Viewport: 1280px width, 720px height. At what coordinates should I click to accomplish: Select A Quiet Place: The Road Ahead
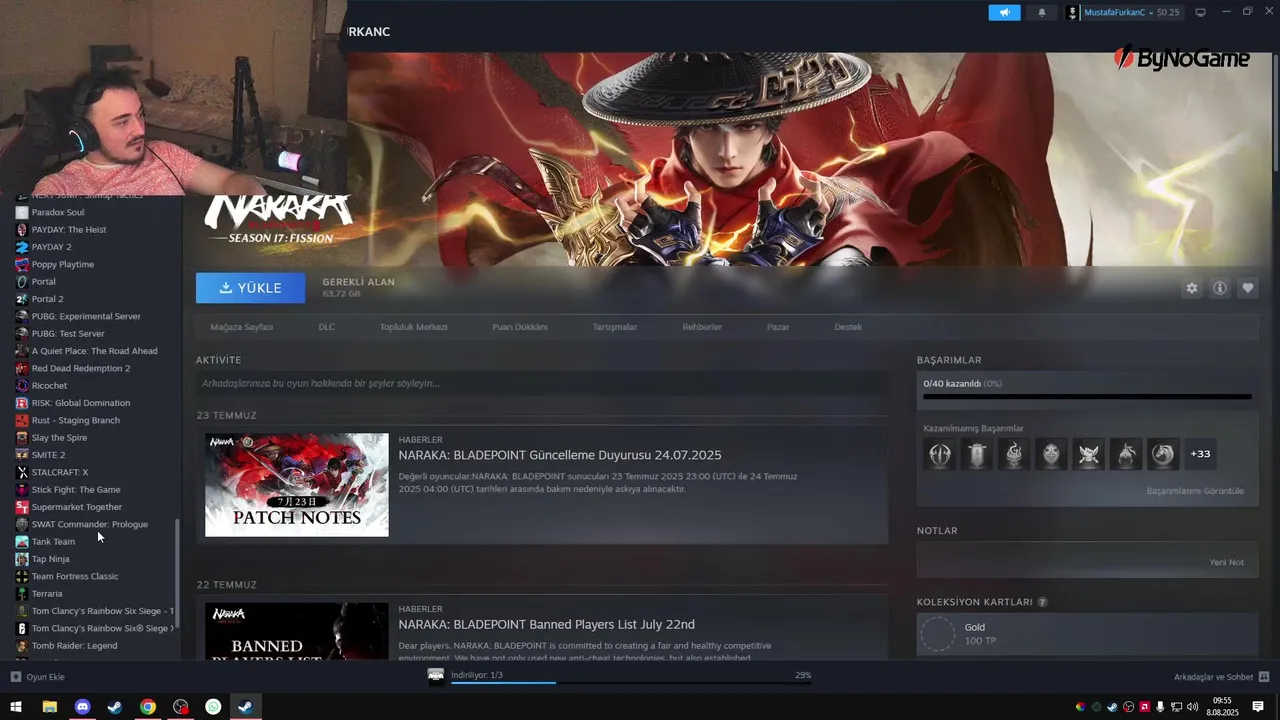tap(95, 351)
